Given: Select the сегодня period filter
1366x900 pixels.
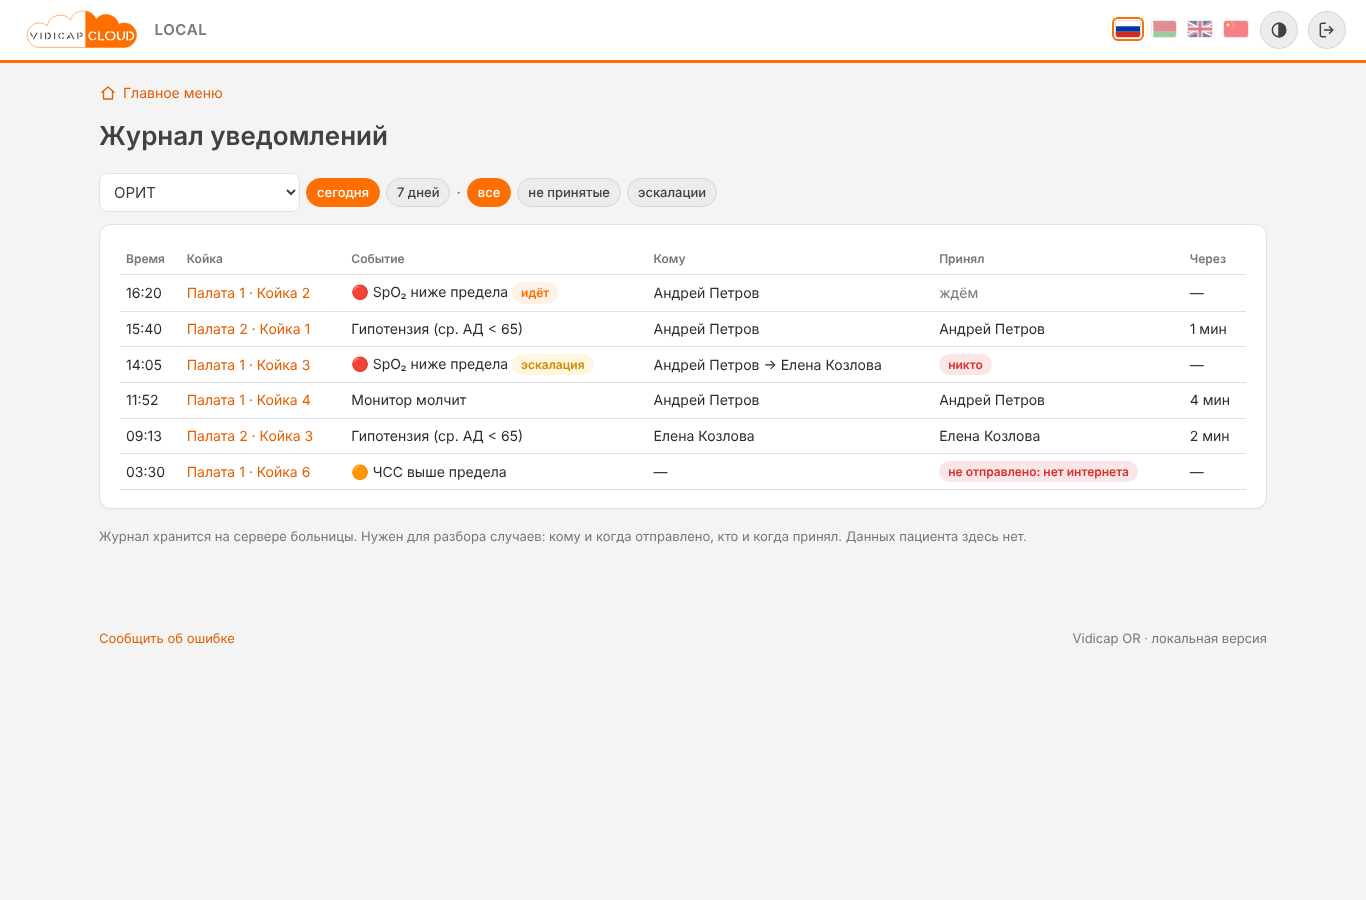Looking at the screenshot, I should tap(343, 193).
